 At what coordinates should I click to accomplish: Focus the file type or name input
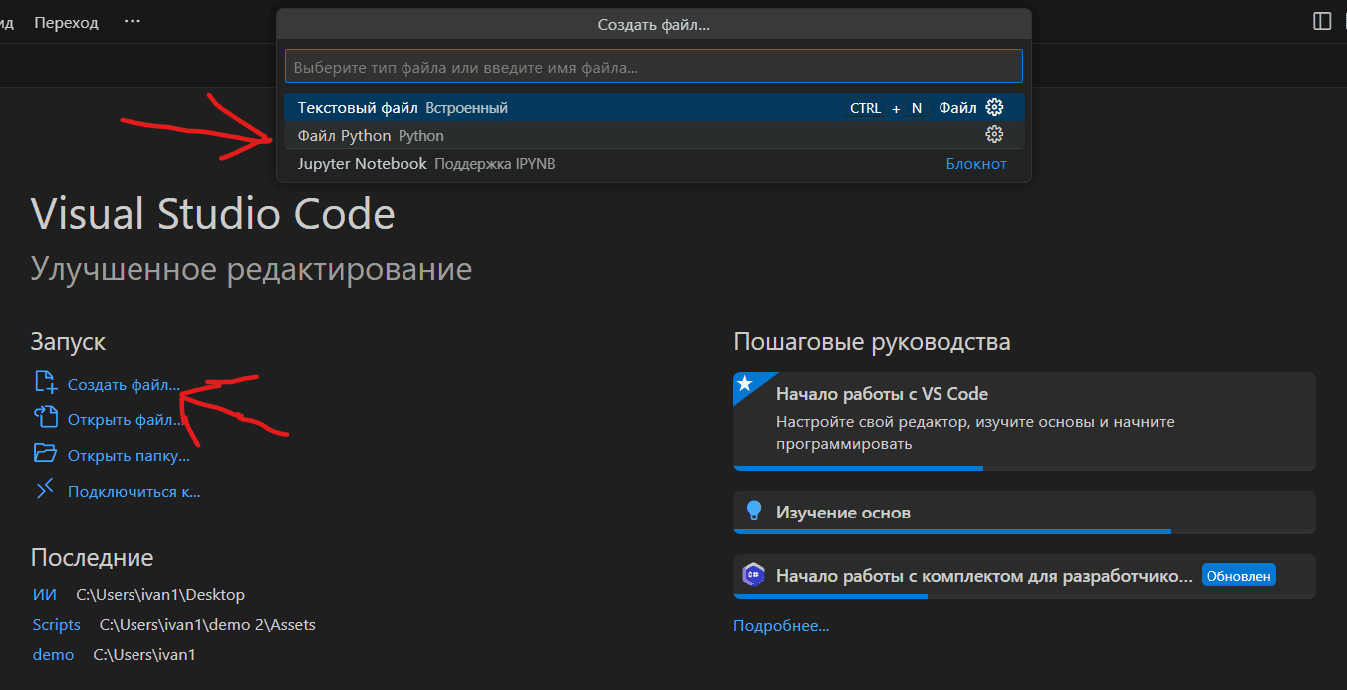click(653, 67)
